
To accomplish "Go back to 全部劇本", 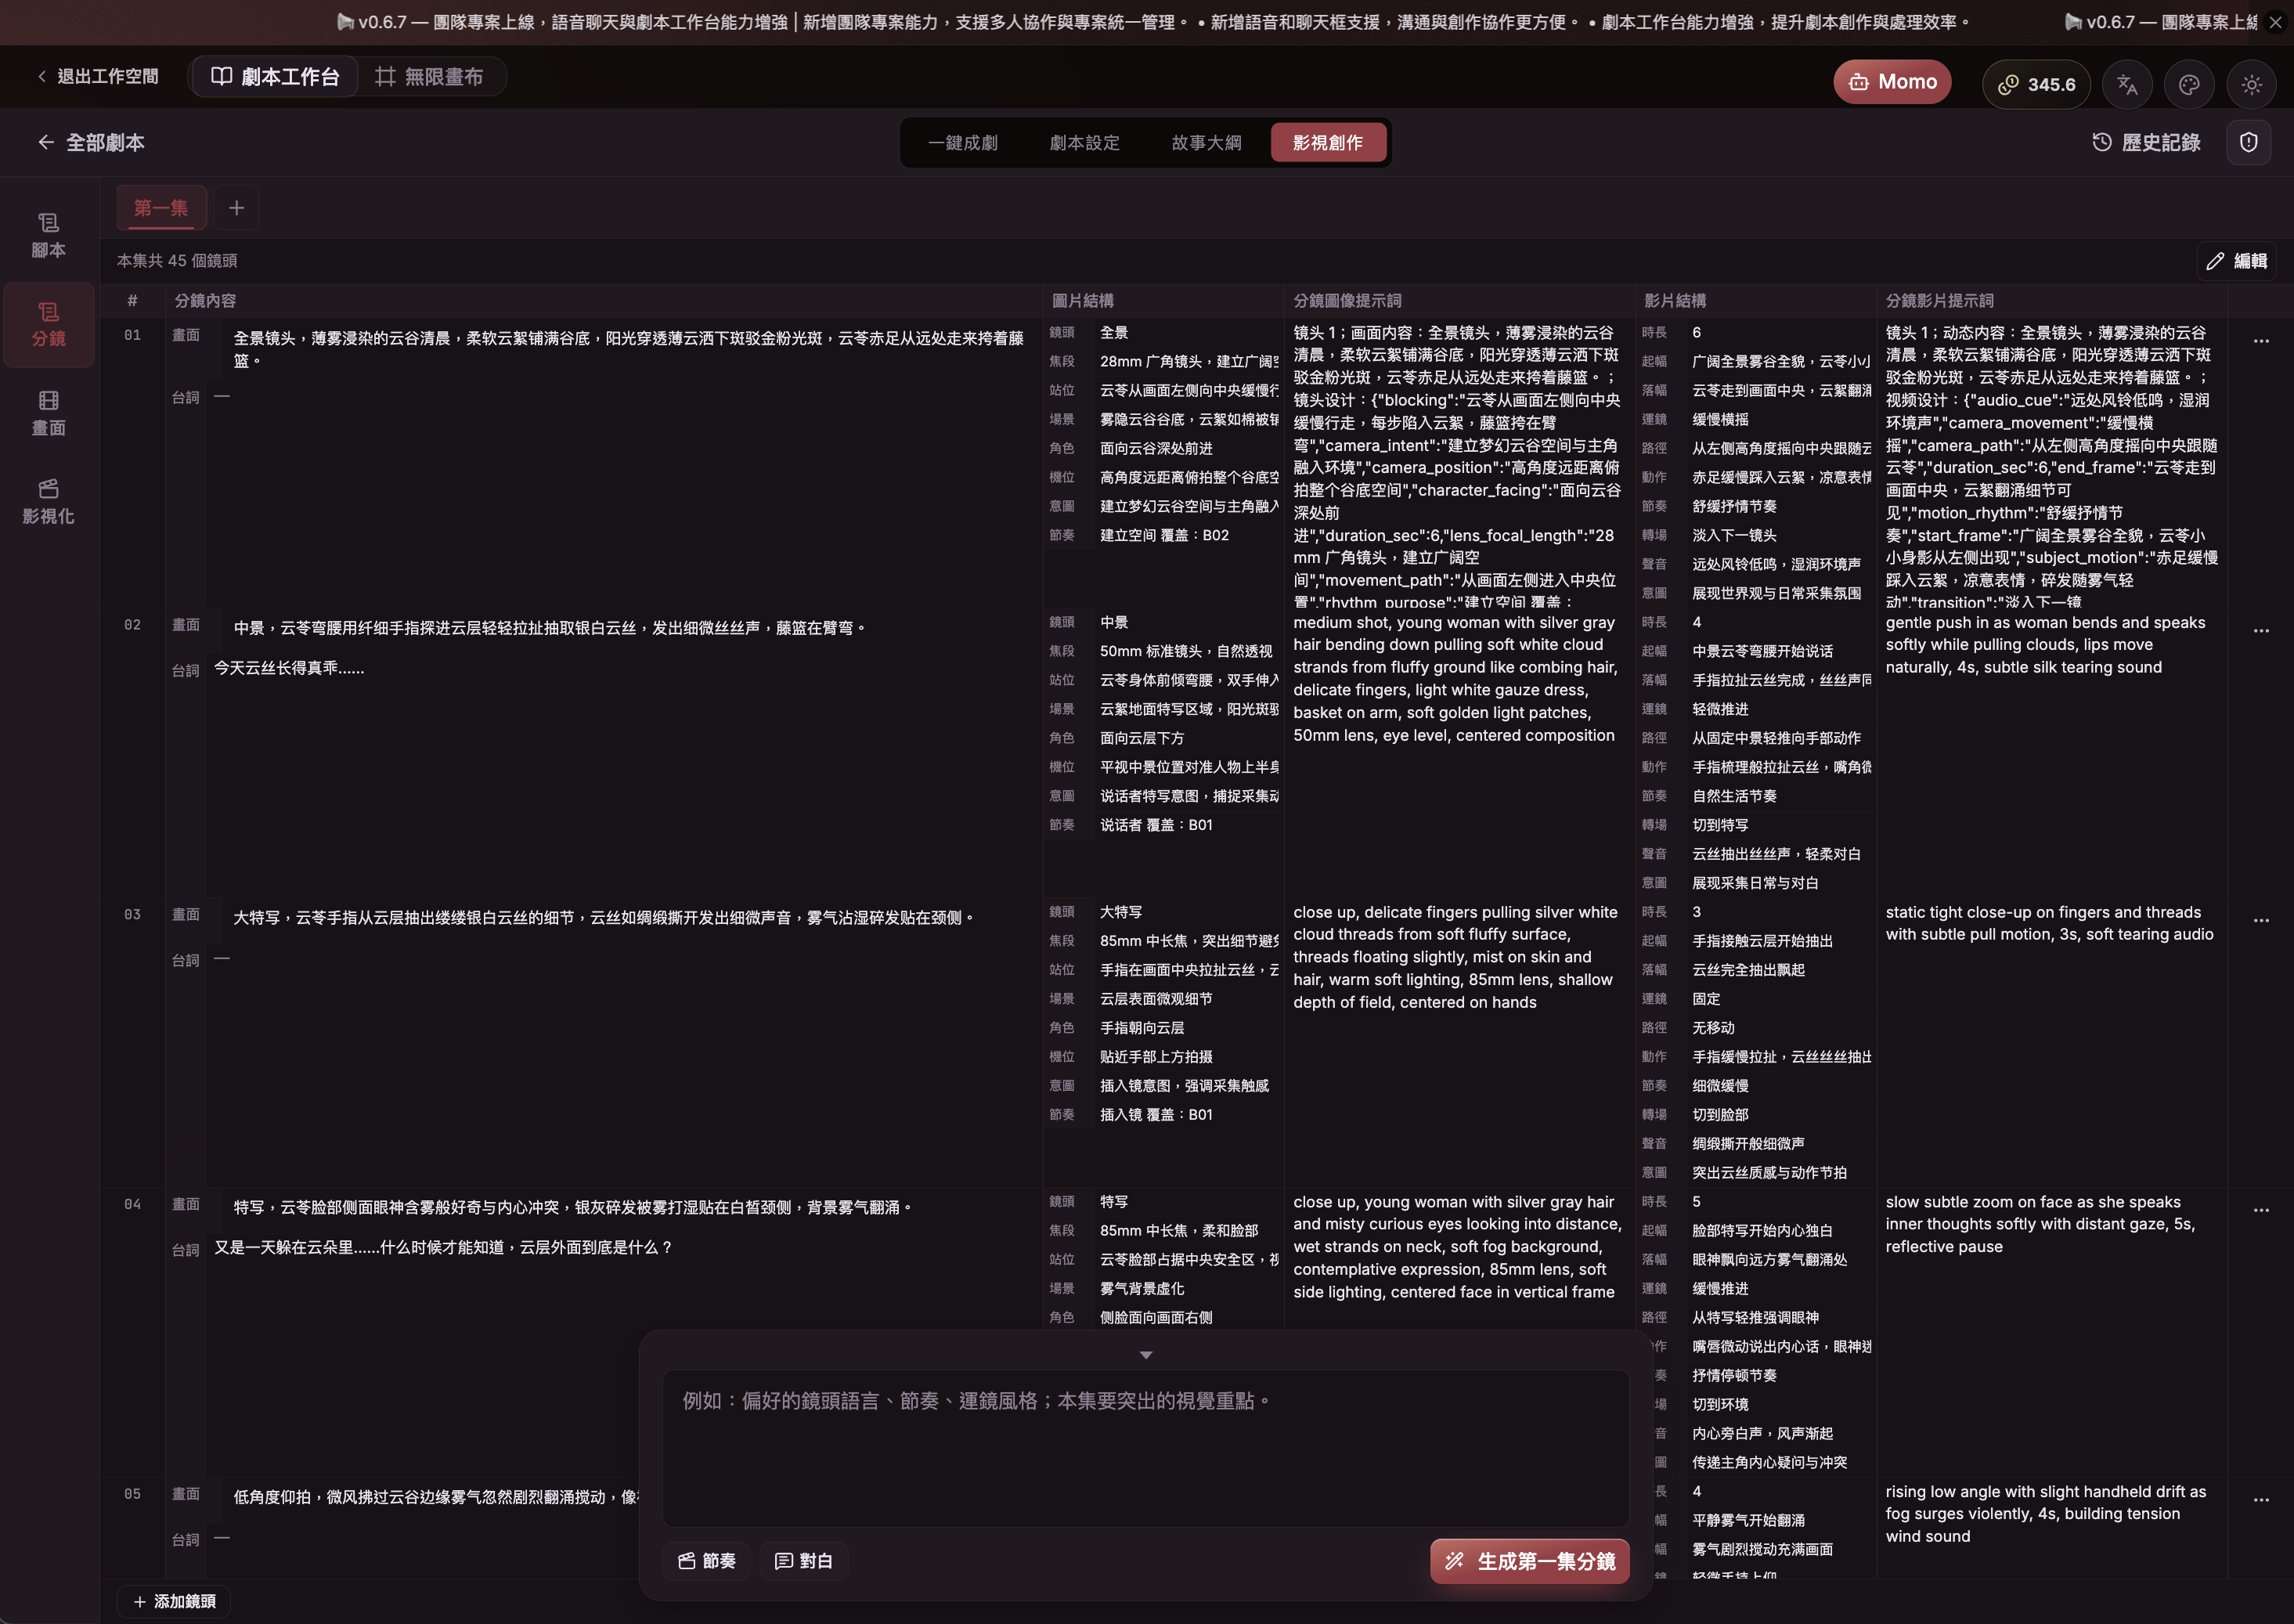I will [91, 142].
